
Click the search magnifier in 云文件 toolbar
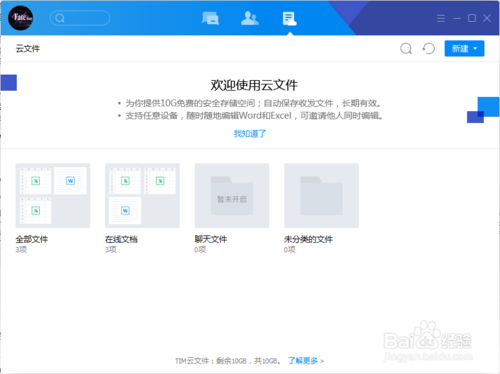(406, 49)
